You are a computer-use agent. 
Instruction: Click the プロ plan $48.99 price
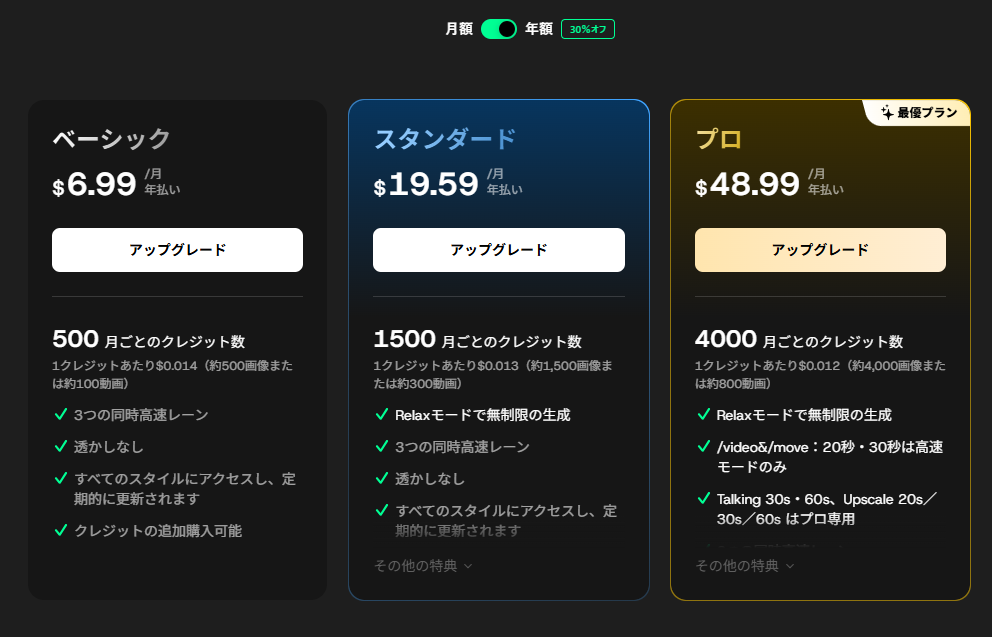747,184
